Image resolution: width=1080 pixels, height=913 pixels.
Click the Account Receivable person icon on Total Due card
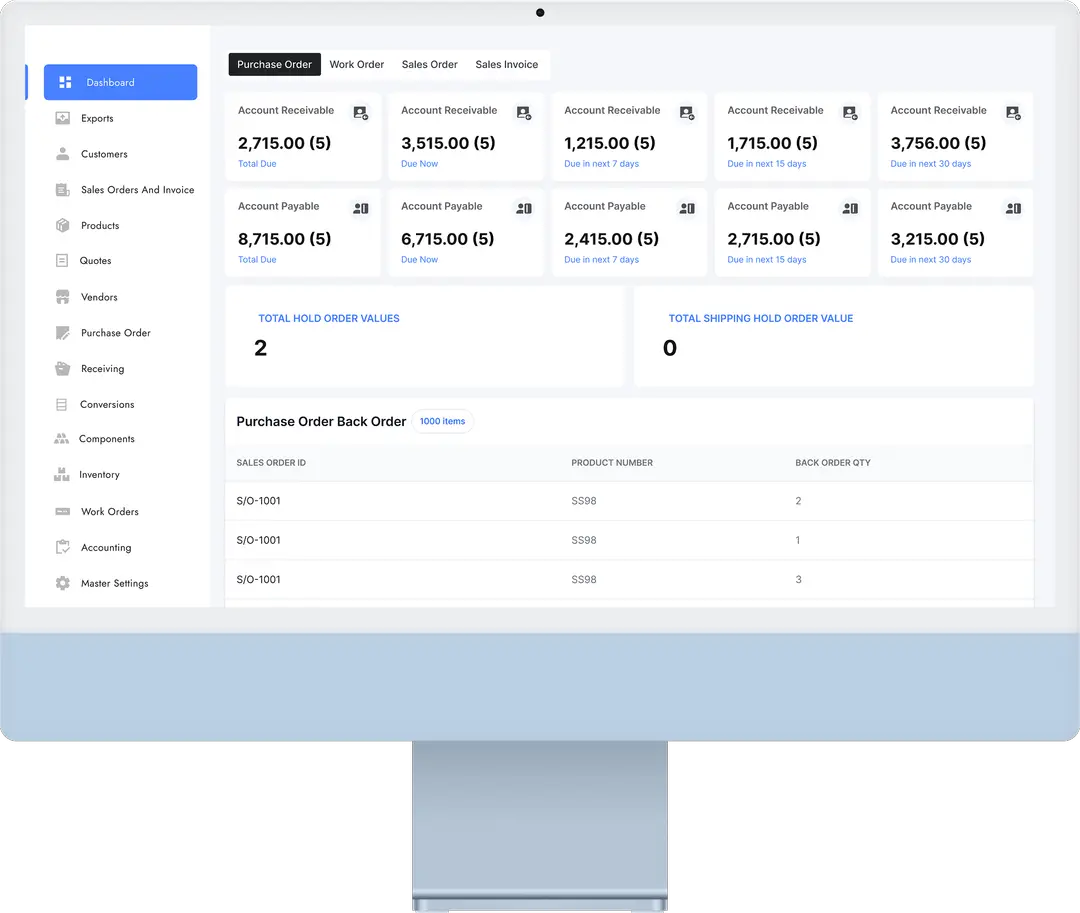(360, 113)
